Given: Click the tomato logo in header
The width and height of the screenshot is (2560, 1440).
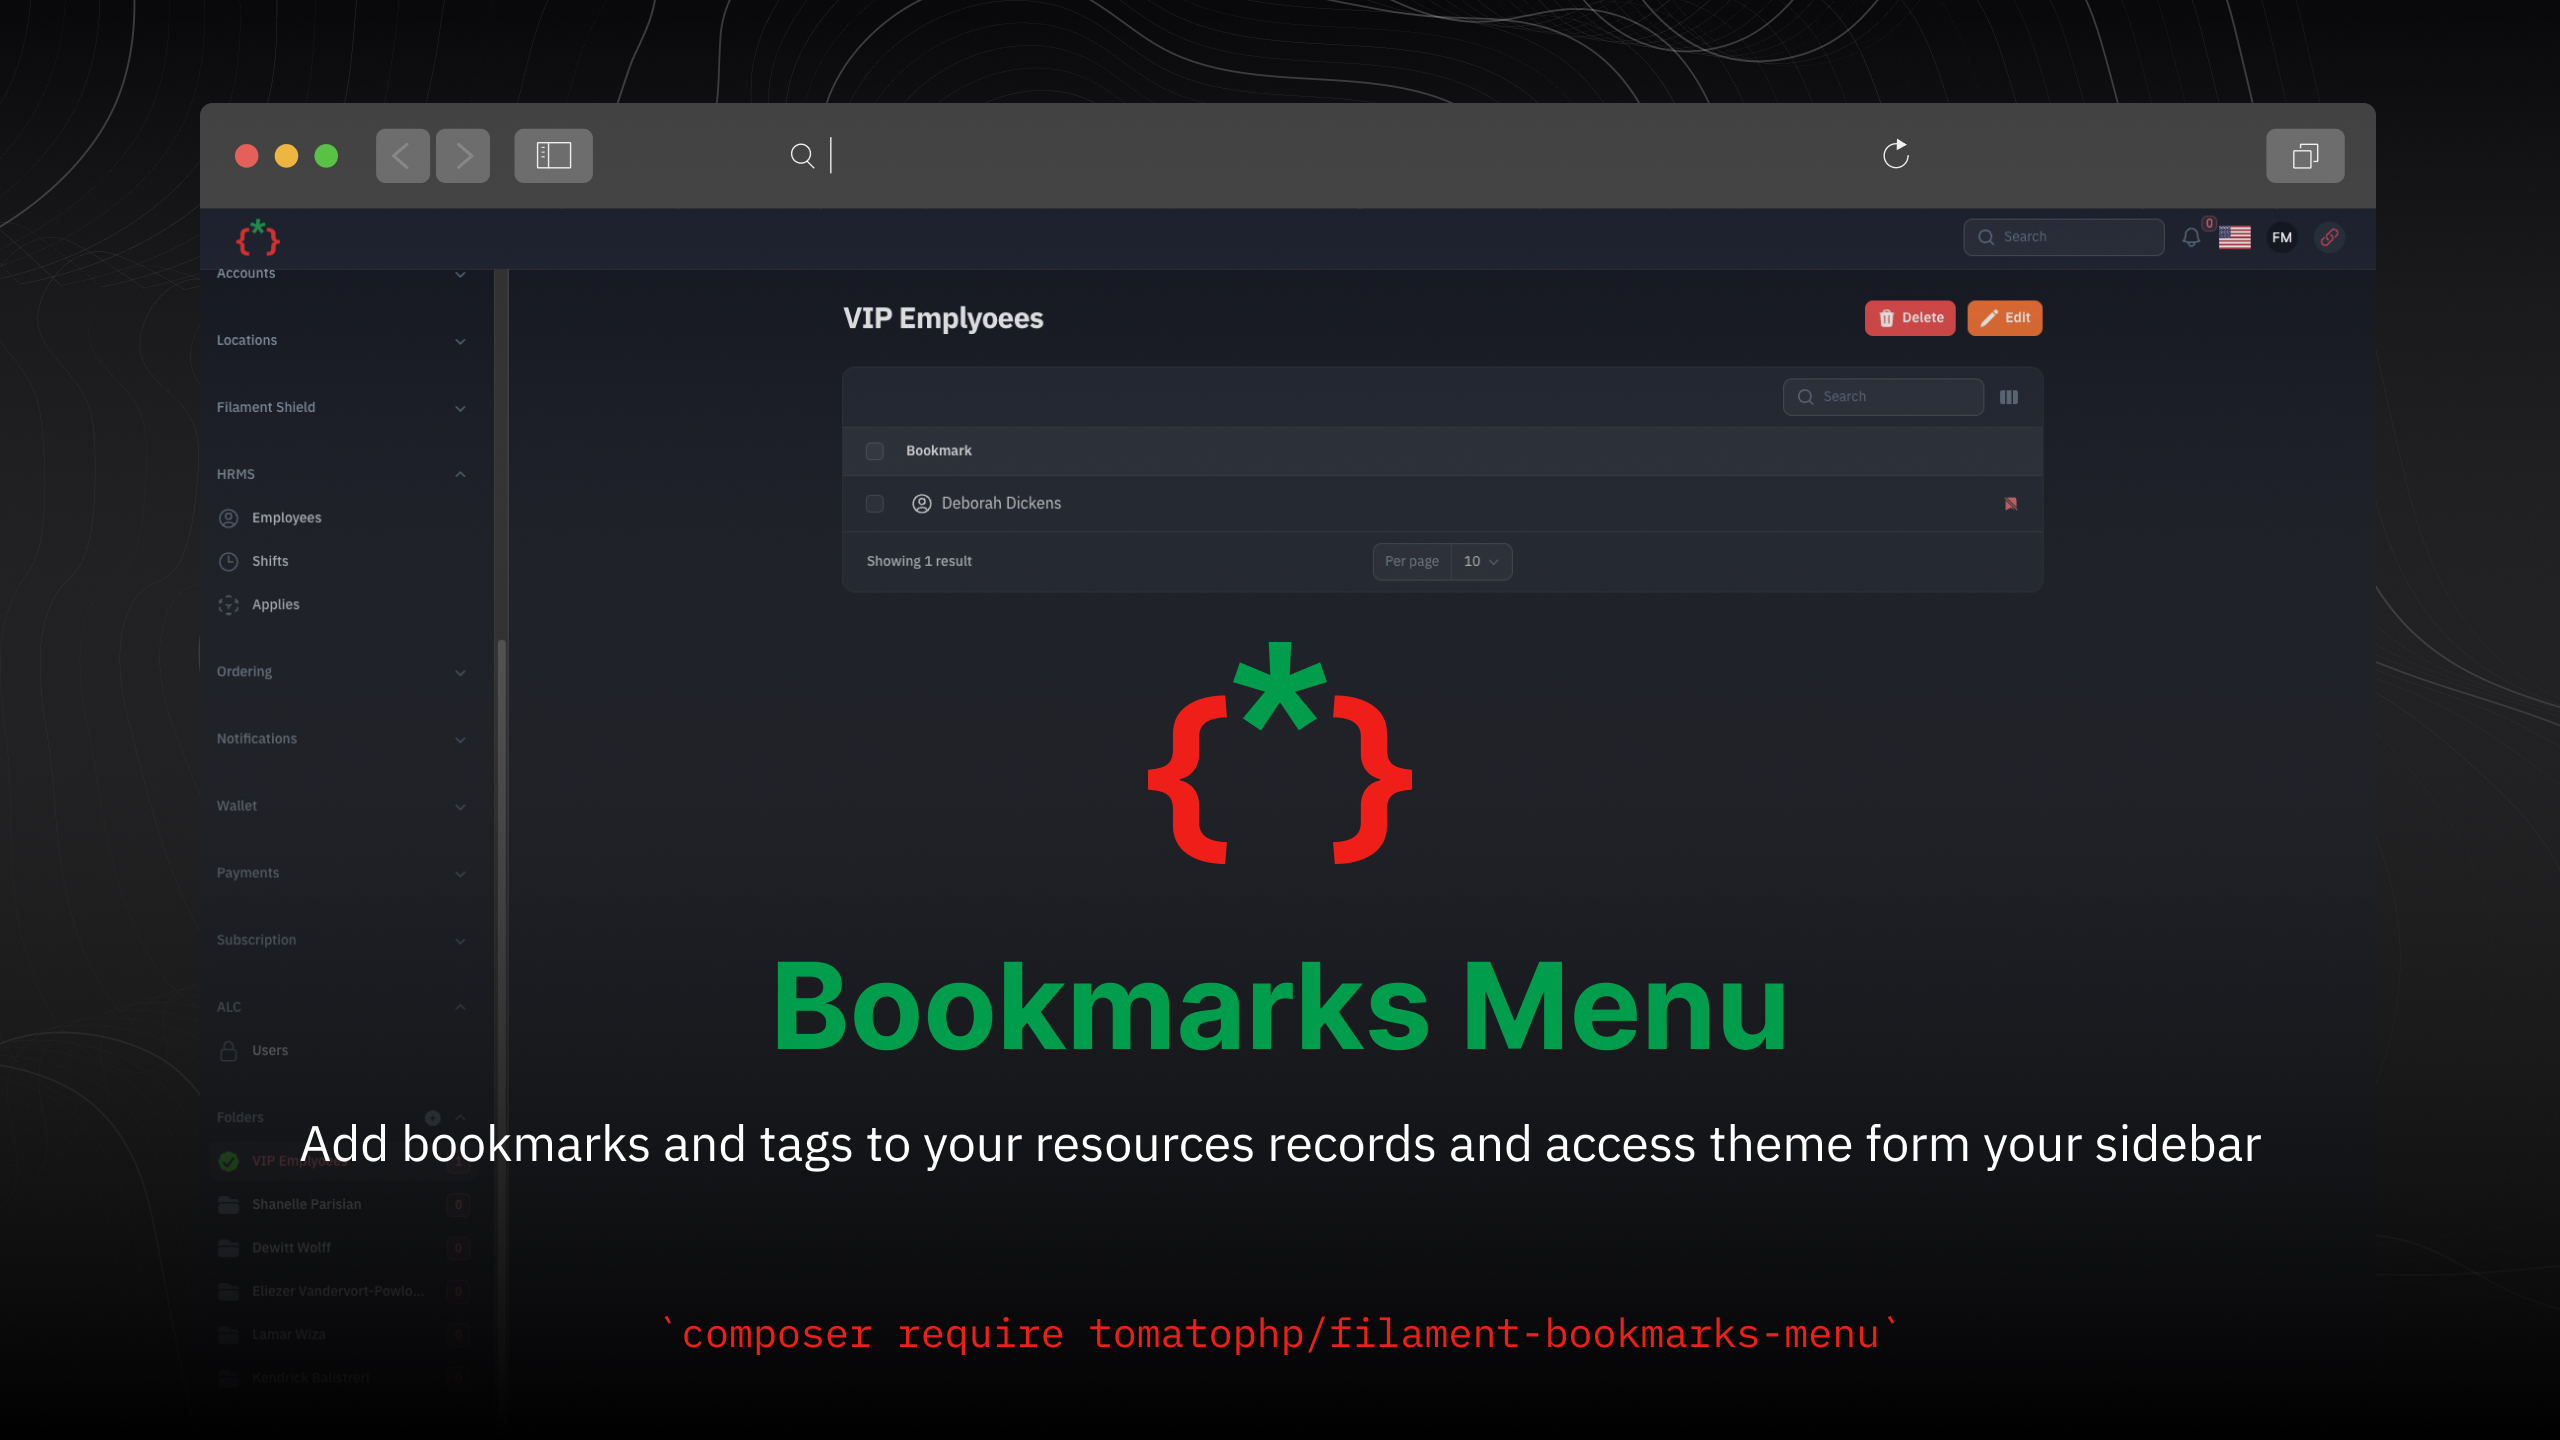Looking at the screenshot, I should (257, 238).
